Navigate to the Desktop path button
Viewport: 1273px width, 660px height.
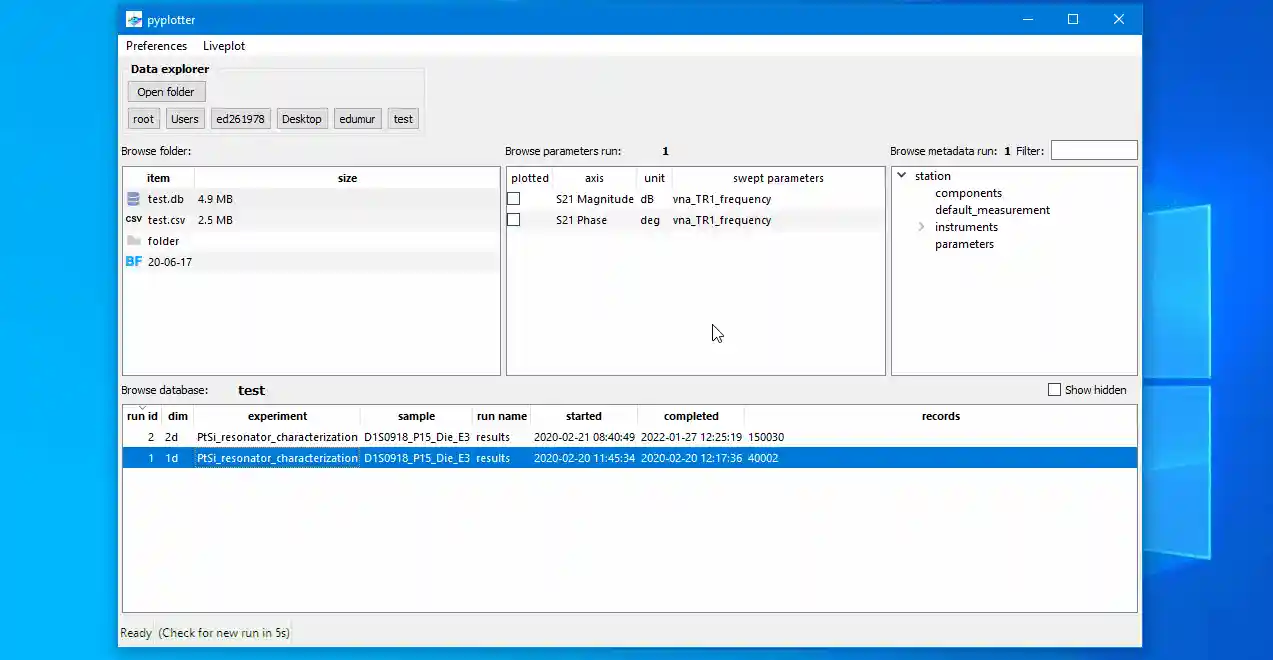coord(302,119)
